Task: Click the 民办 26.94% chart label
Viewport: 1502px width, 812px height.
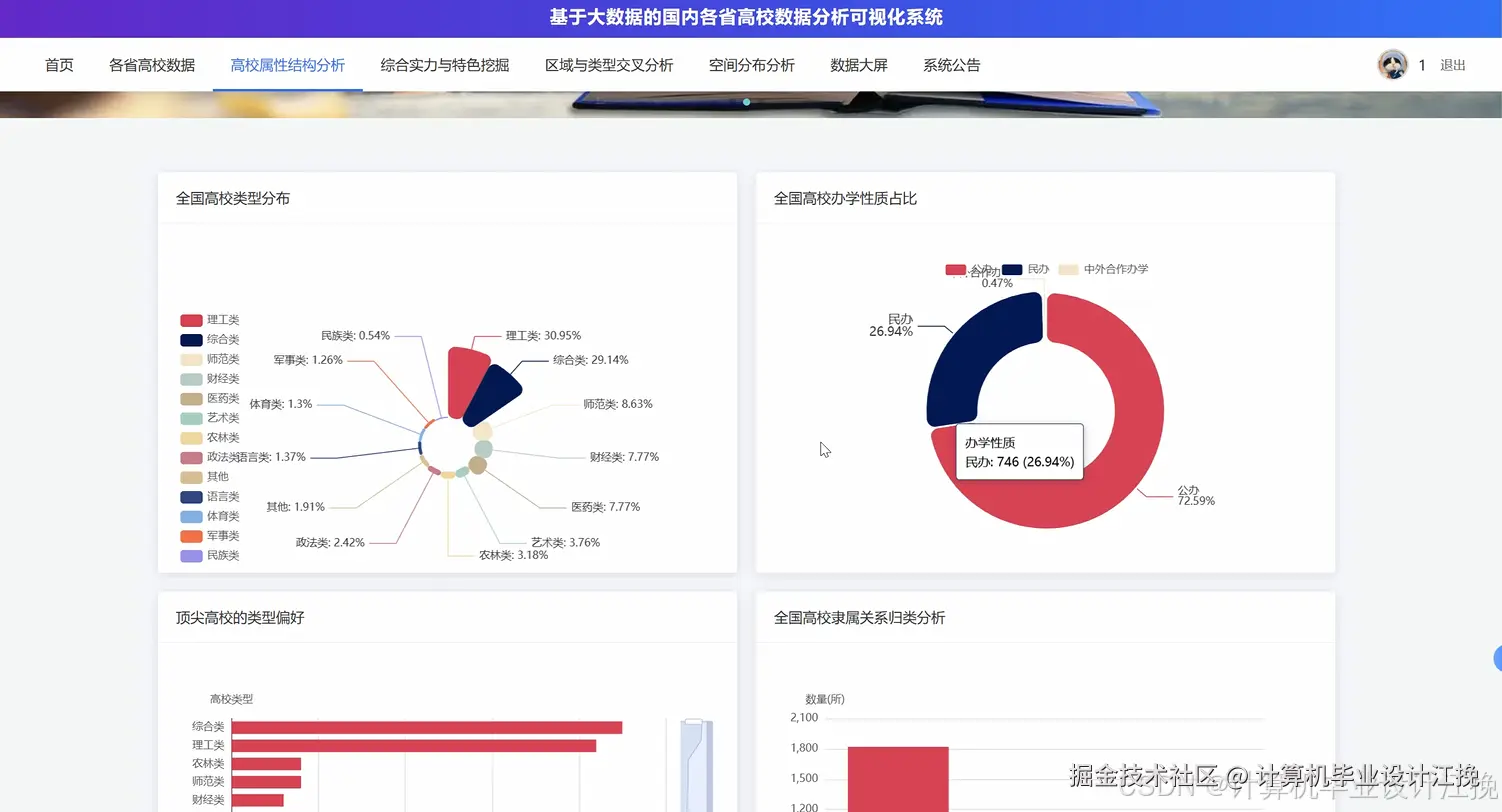Action: pyautogui.click(x=891, y=325)
